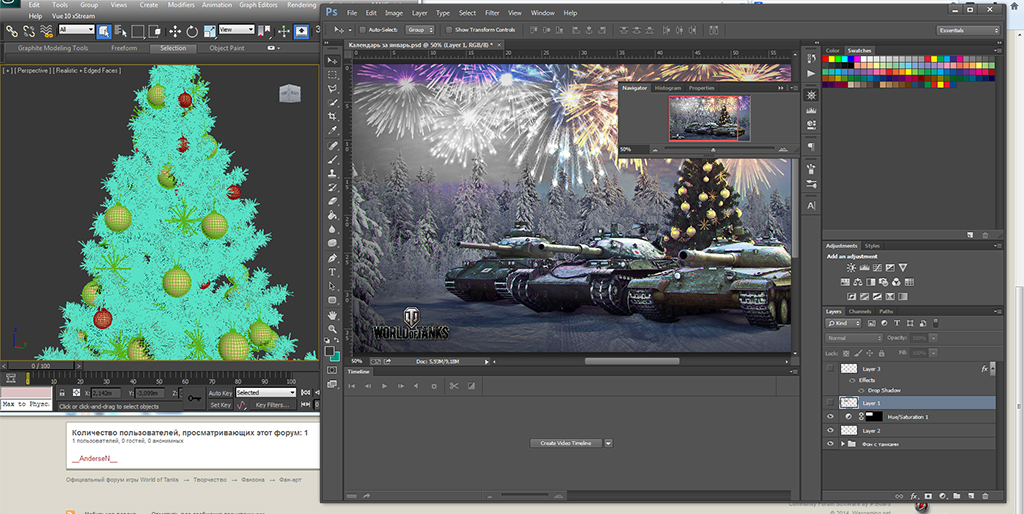The image size is (1024, 514).
Task: Open the 3ds Max View coordinate dropdown
Action: (236, 29)
